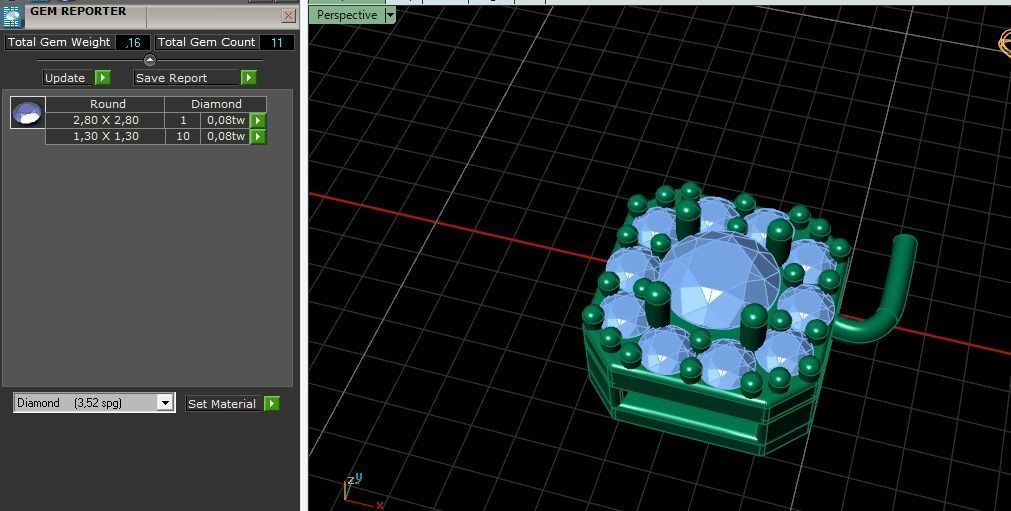Open the Diamond (3,52 spg) material dropdown
Viewport: 1011px width, 511px height.
165,403
